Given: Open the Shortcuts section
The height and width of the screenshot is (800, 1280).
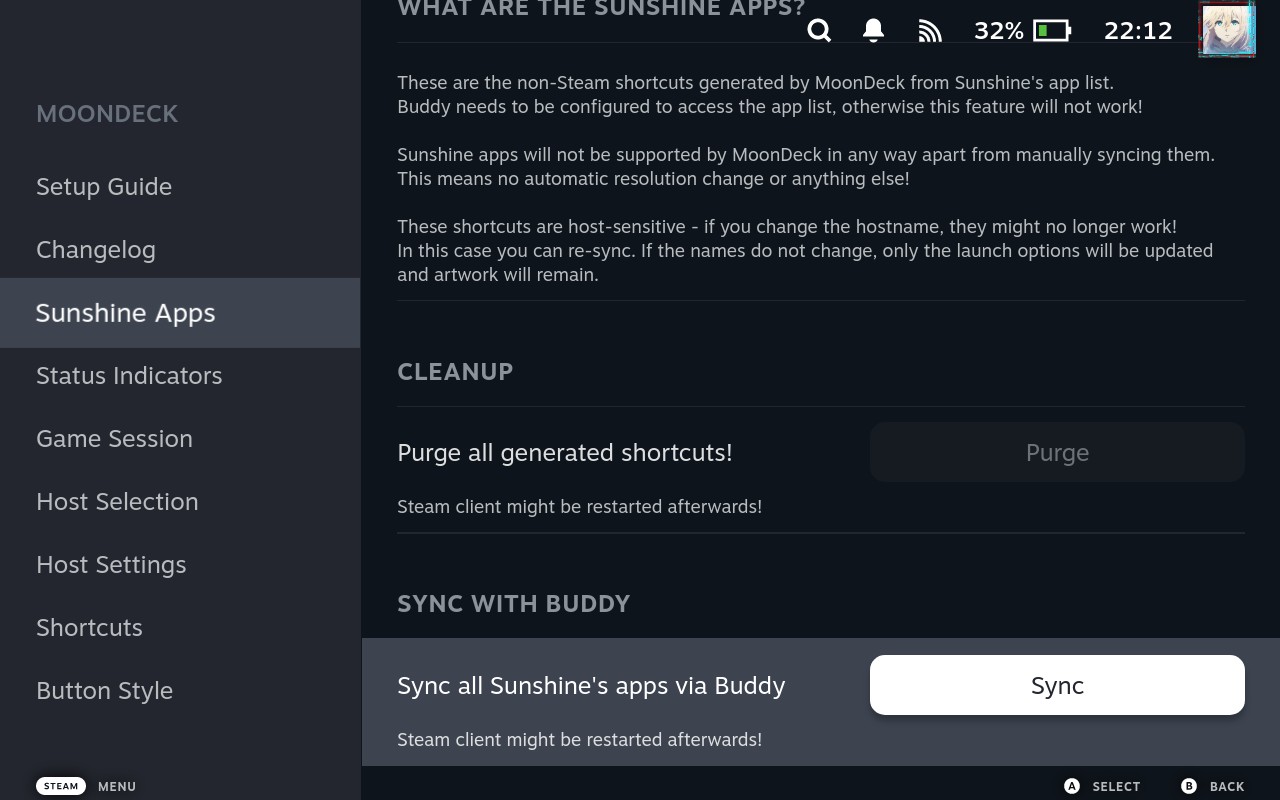Looking at the screenshot, I should tap(89, 628).
